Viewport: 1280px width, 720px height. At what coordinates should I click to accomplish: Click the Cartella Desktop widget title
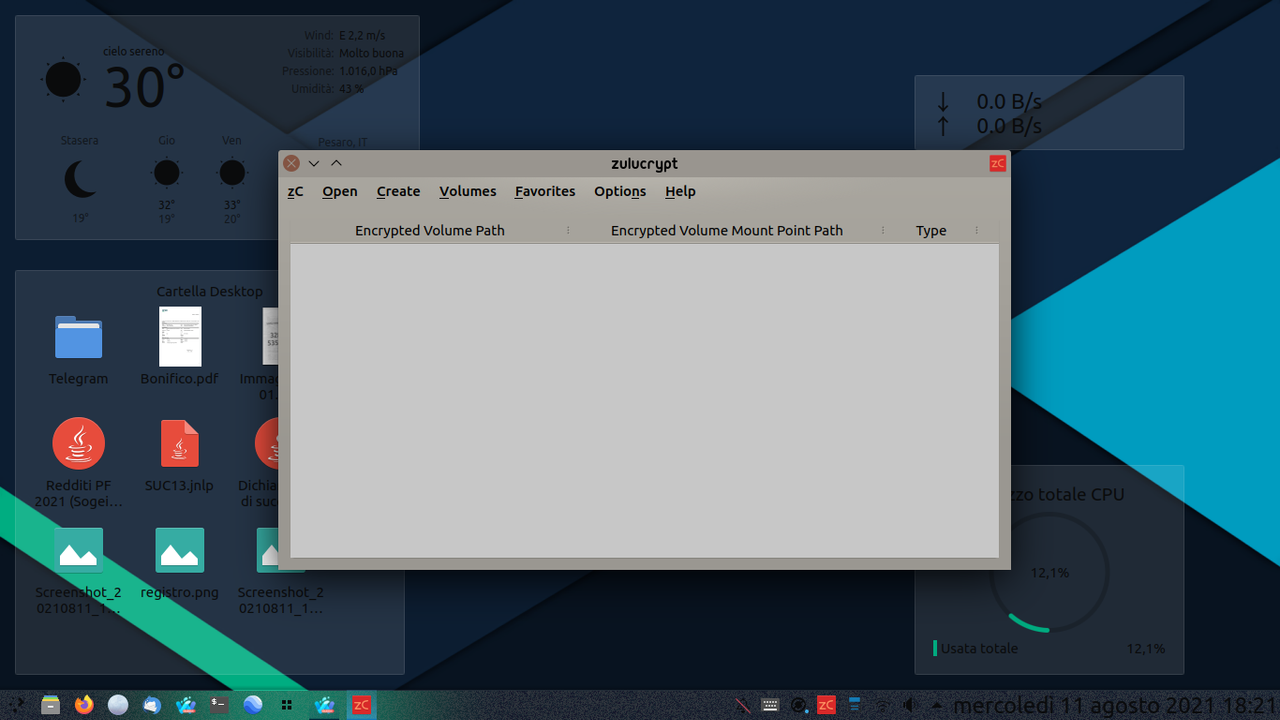(x=209, y=291)
